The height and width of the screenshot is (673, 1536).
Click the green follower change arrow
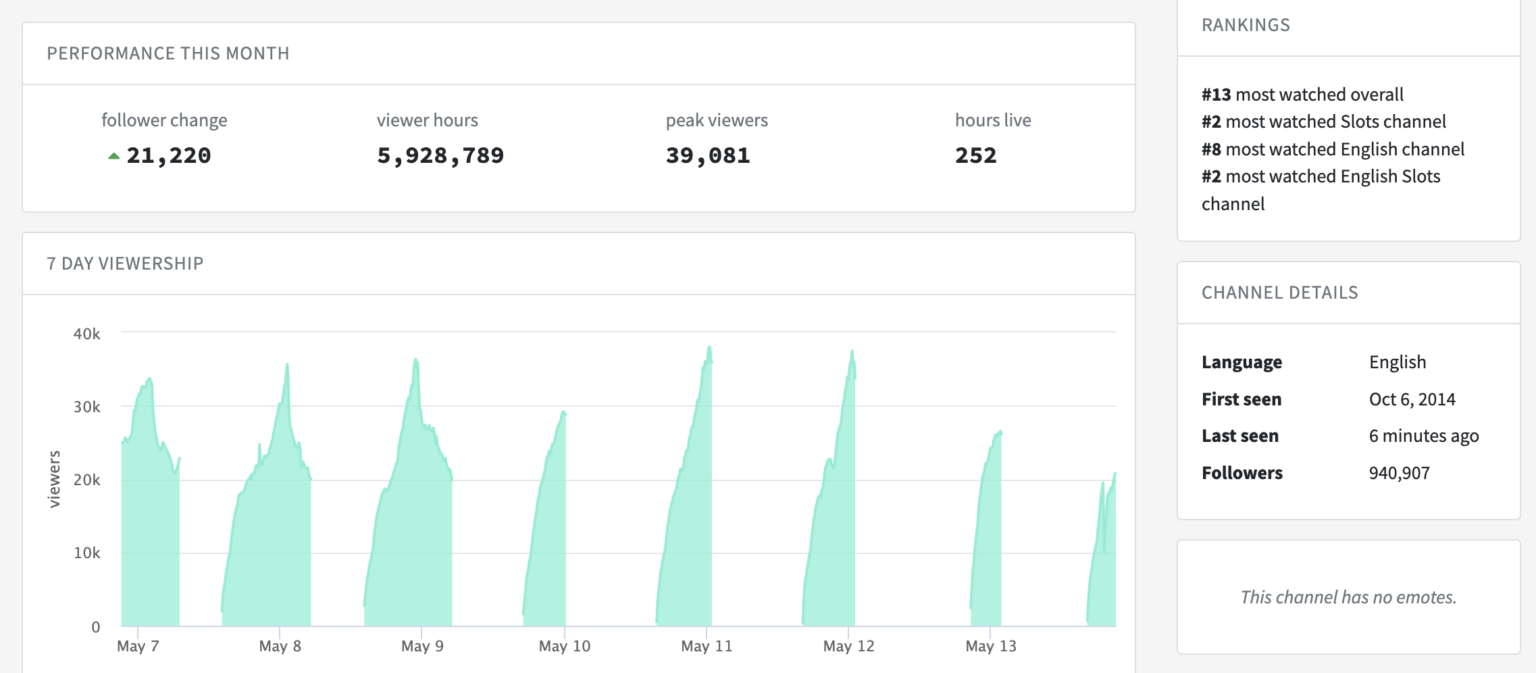pos(114,156)
